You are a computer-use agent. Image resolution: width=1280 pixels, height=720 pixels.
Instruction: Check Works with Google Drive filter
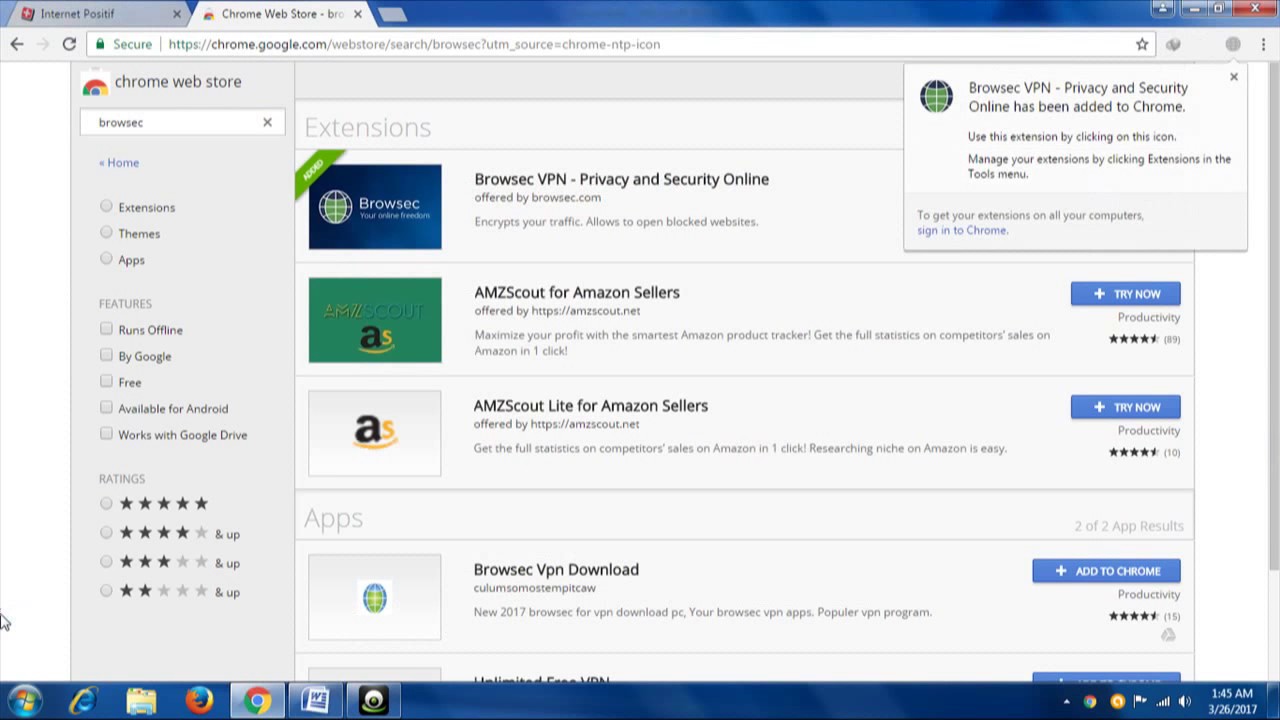click(106, 433)
